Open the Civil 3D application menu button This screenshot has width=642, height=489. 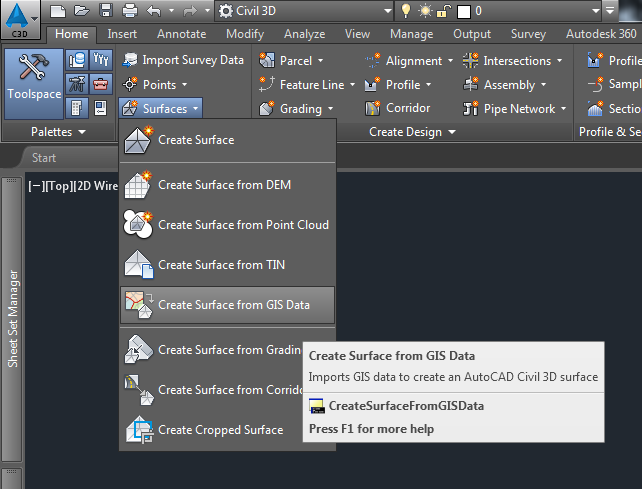point(20,19)
